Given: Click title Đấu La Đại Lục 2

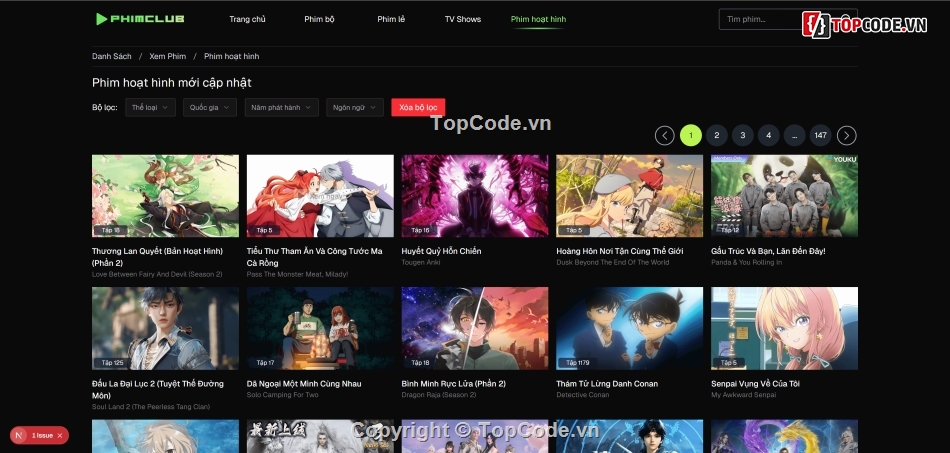Looking at the screenshot, I should pos(158,389).
